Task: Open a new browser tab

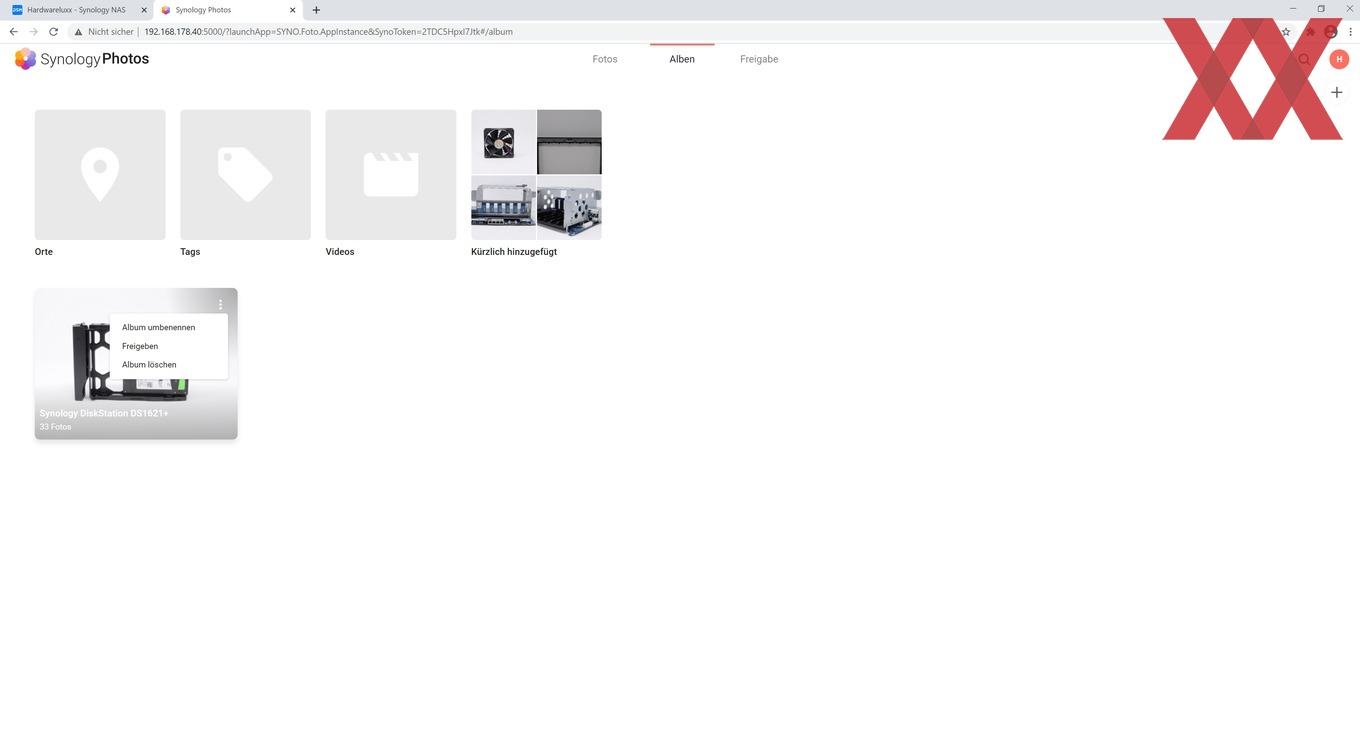Action: pos(316,10)
